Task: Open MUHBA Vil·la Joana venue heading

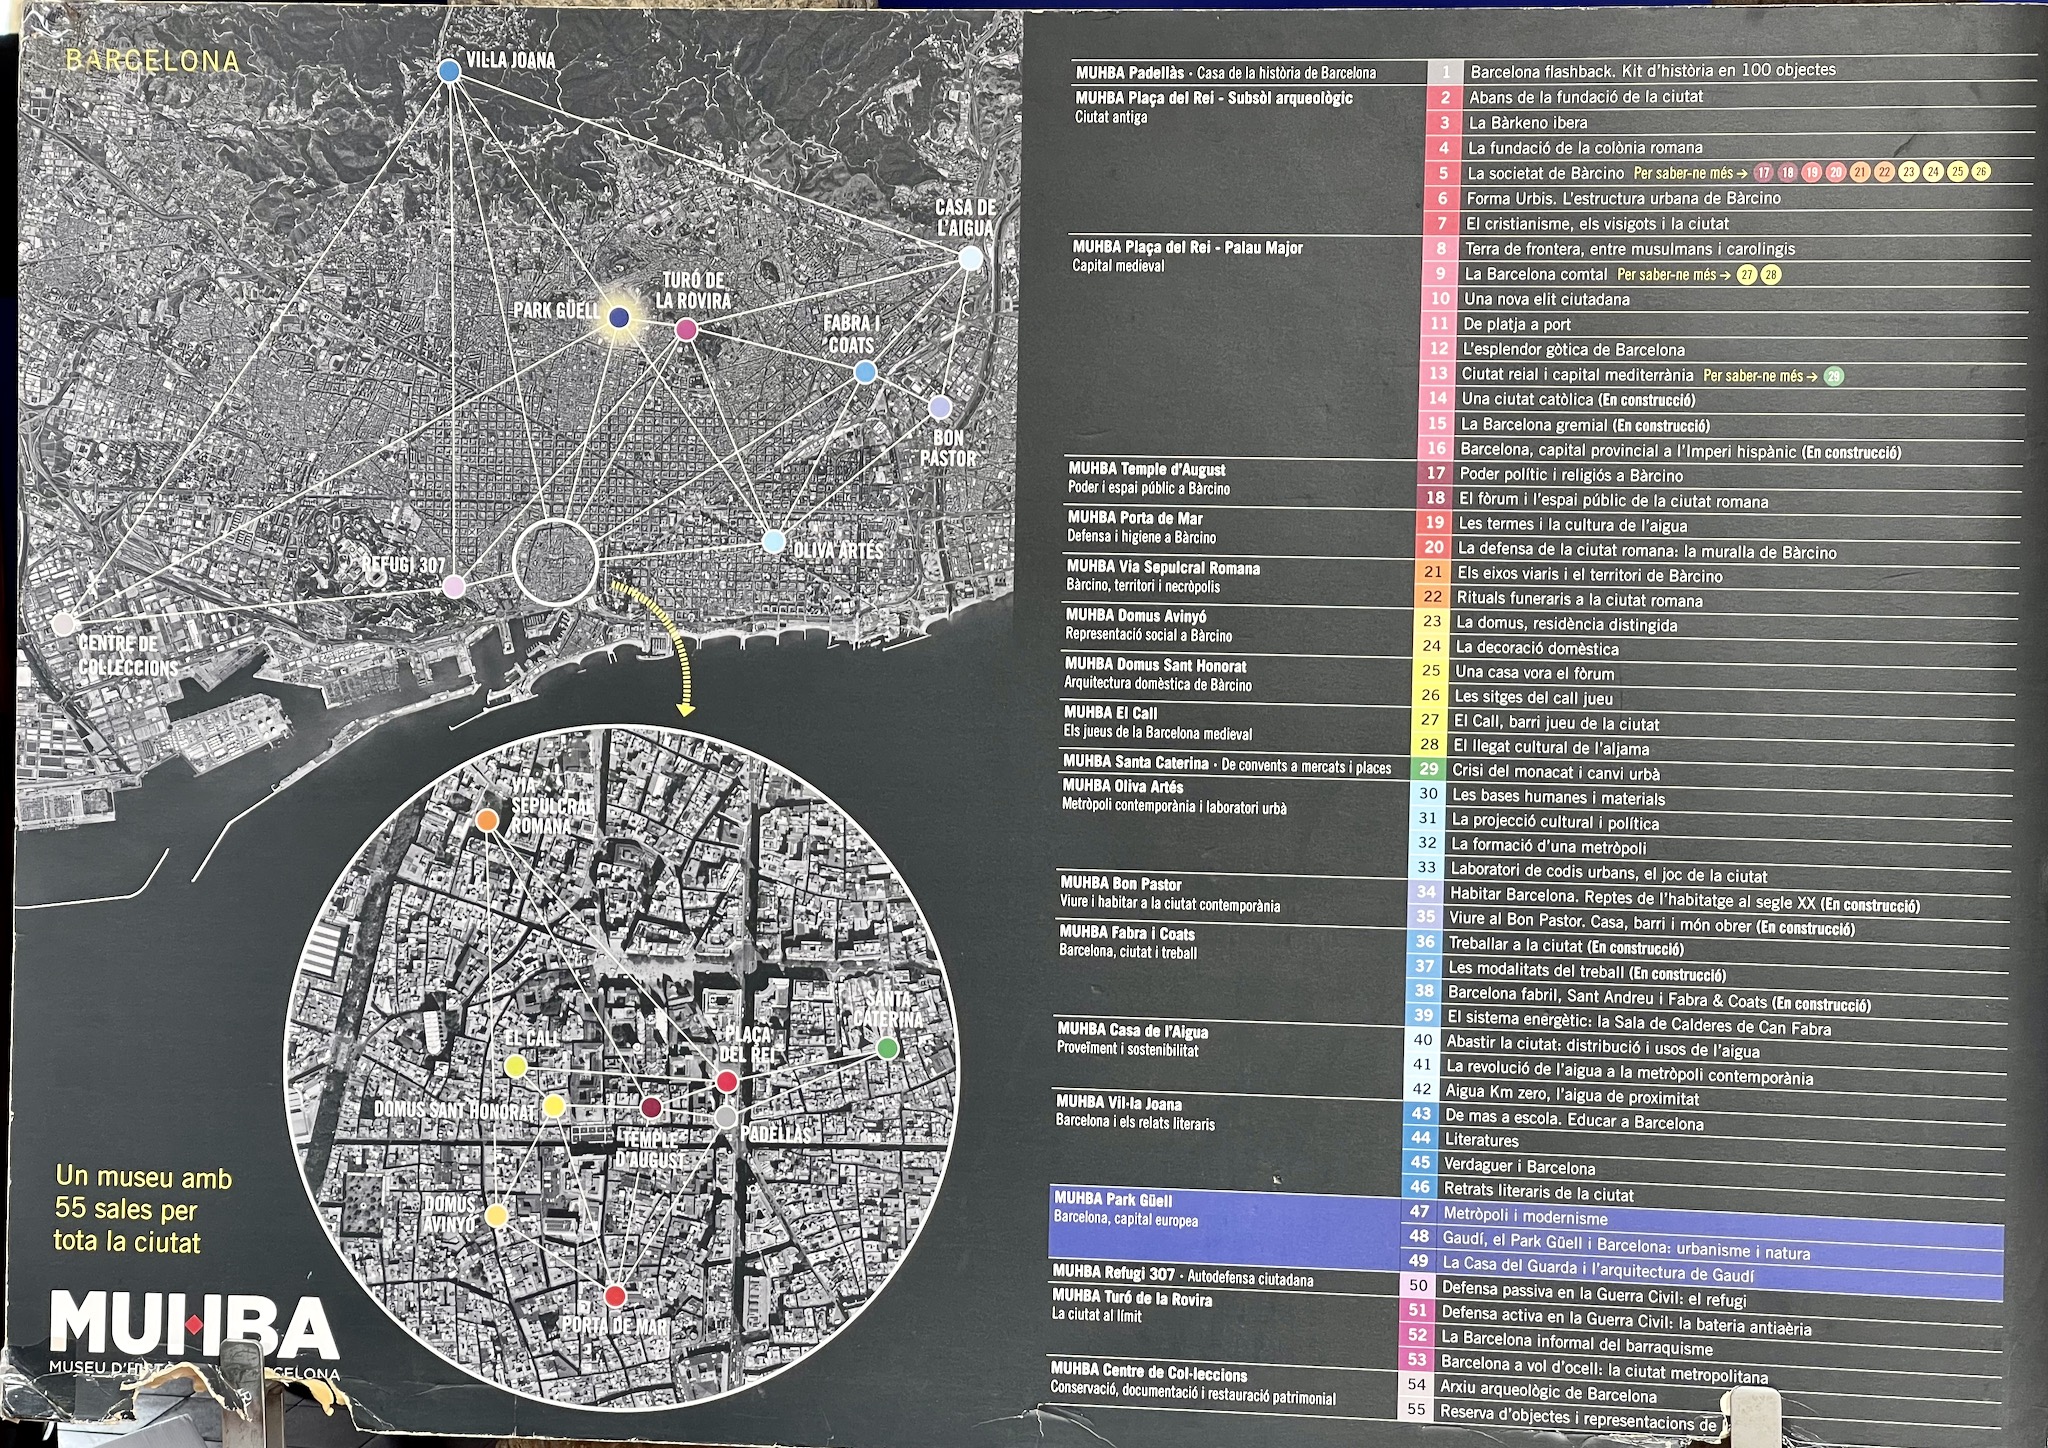Action: (x=1119, y=1103)
